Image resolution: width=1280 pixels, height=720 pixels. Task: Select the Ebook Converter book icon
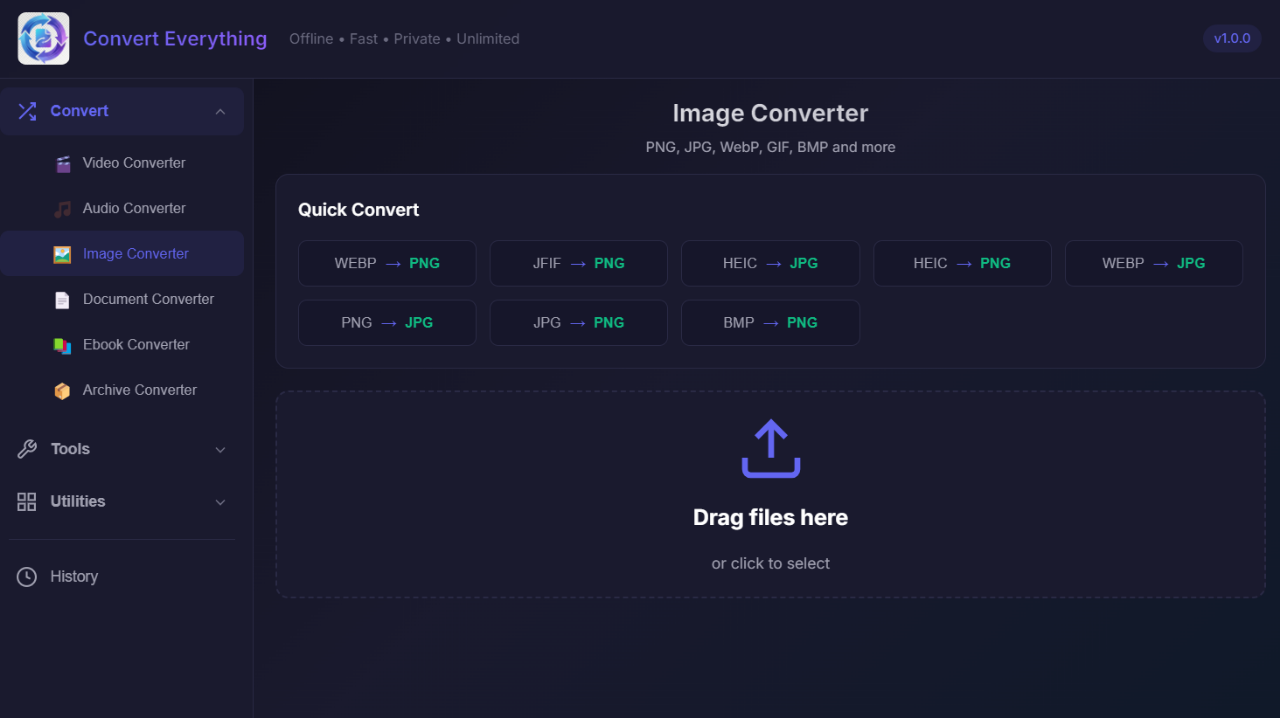[62, 344]
